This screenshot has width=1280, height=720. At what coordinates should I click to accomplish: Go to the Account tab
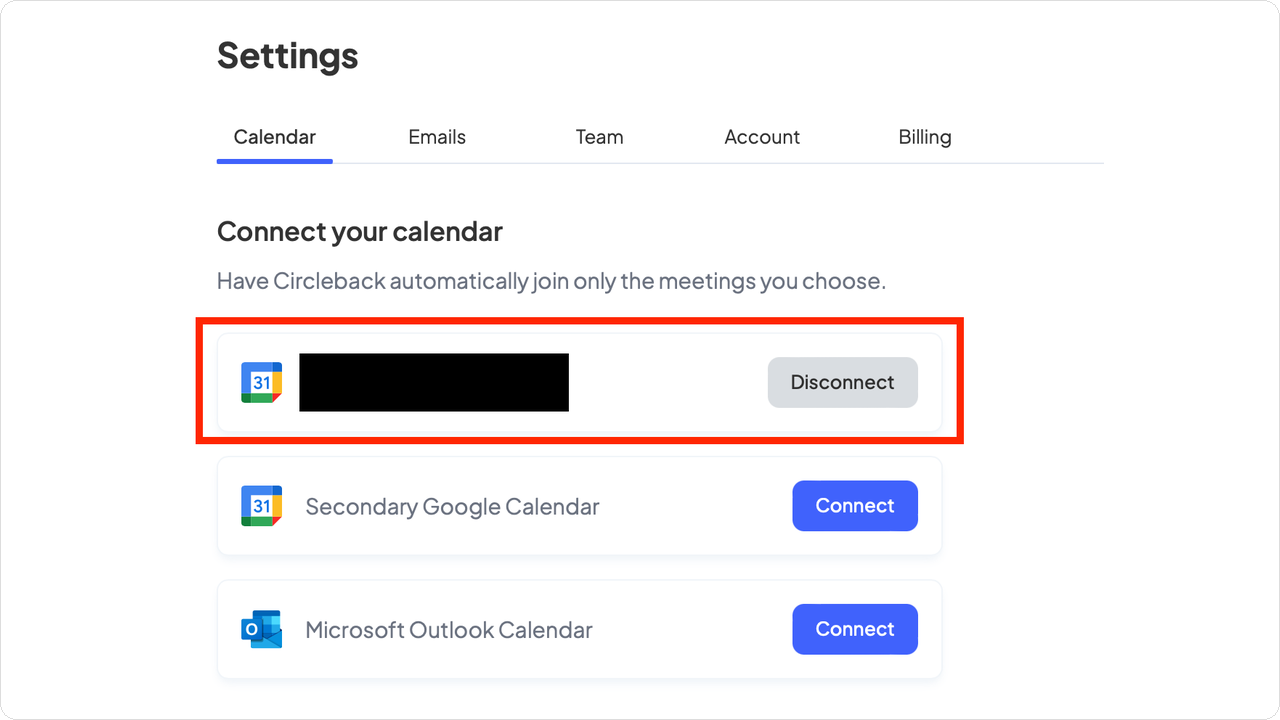(762, 138)
